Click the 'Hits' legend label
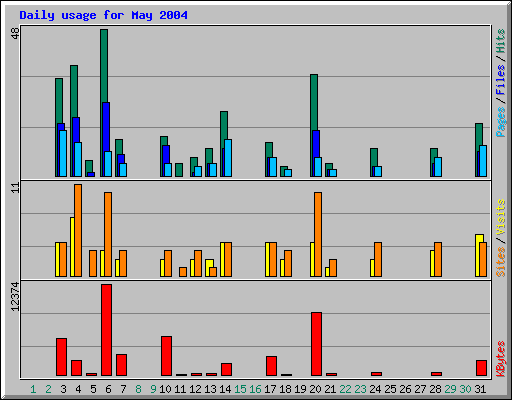512x400 pixels. click(x=500, y=41)
